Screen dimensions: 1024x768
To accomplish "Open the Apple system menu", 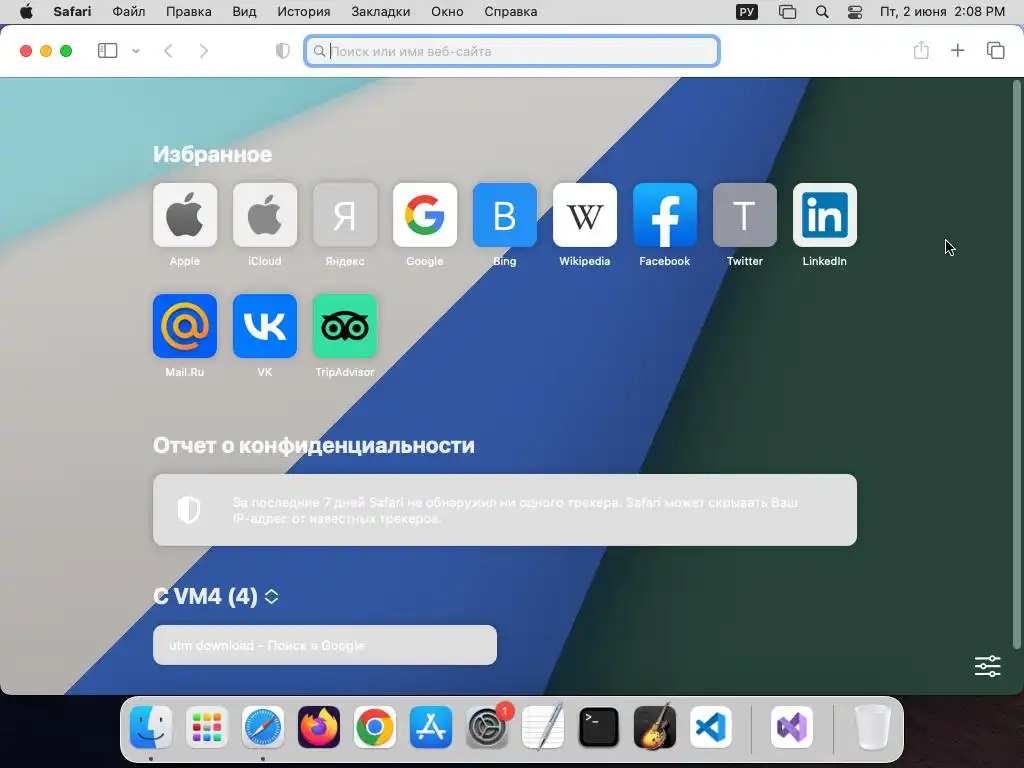I will click(26, 12).
